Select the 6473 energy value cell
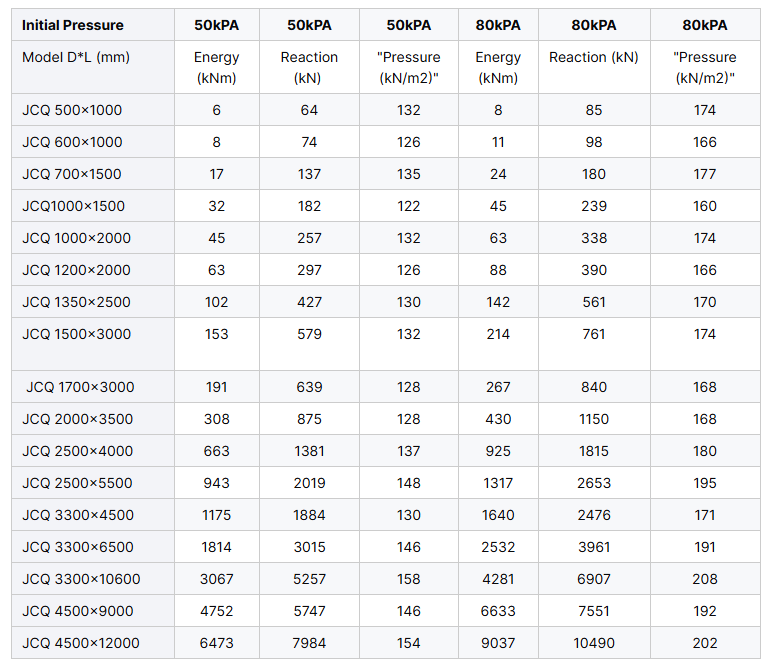Viewport: 766px width, 667px height. coord(216,643)
